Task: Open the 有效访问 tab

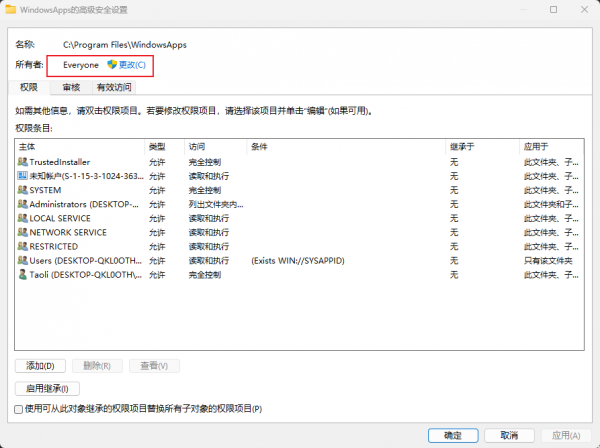Action: [x=114, y=88]
